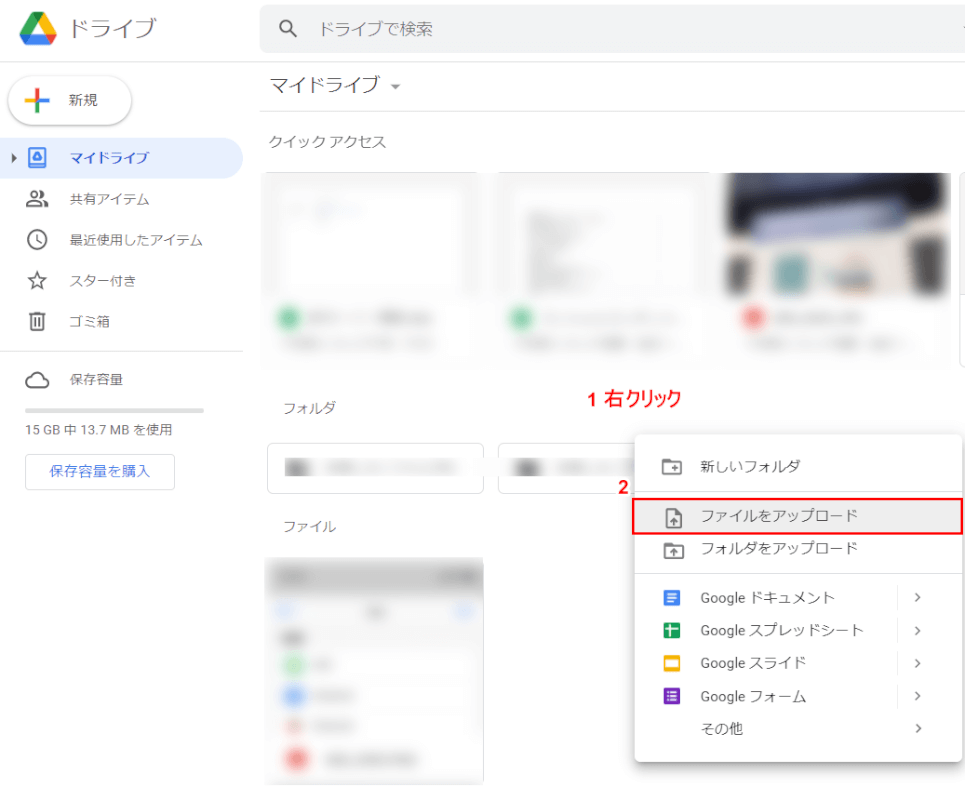Viewport: 965px width, 800px height.
Task: Click the 保存容量を購入 link
Action: pyautogui.click(x=100, y=472)
